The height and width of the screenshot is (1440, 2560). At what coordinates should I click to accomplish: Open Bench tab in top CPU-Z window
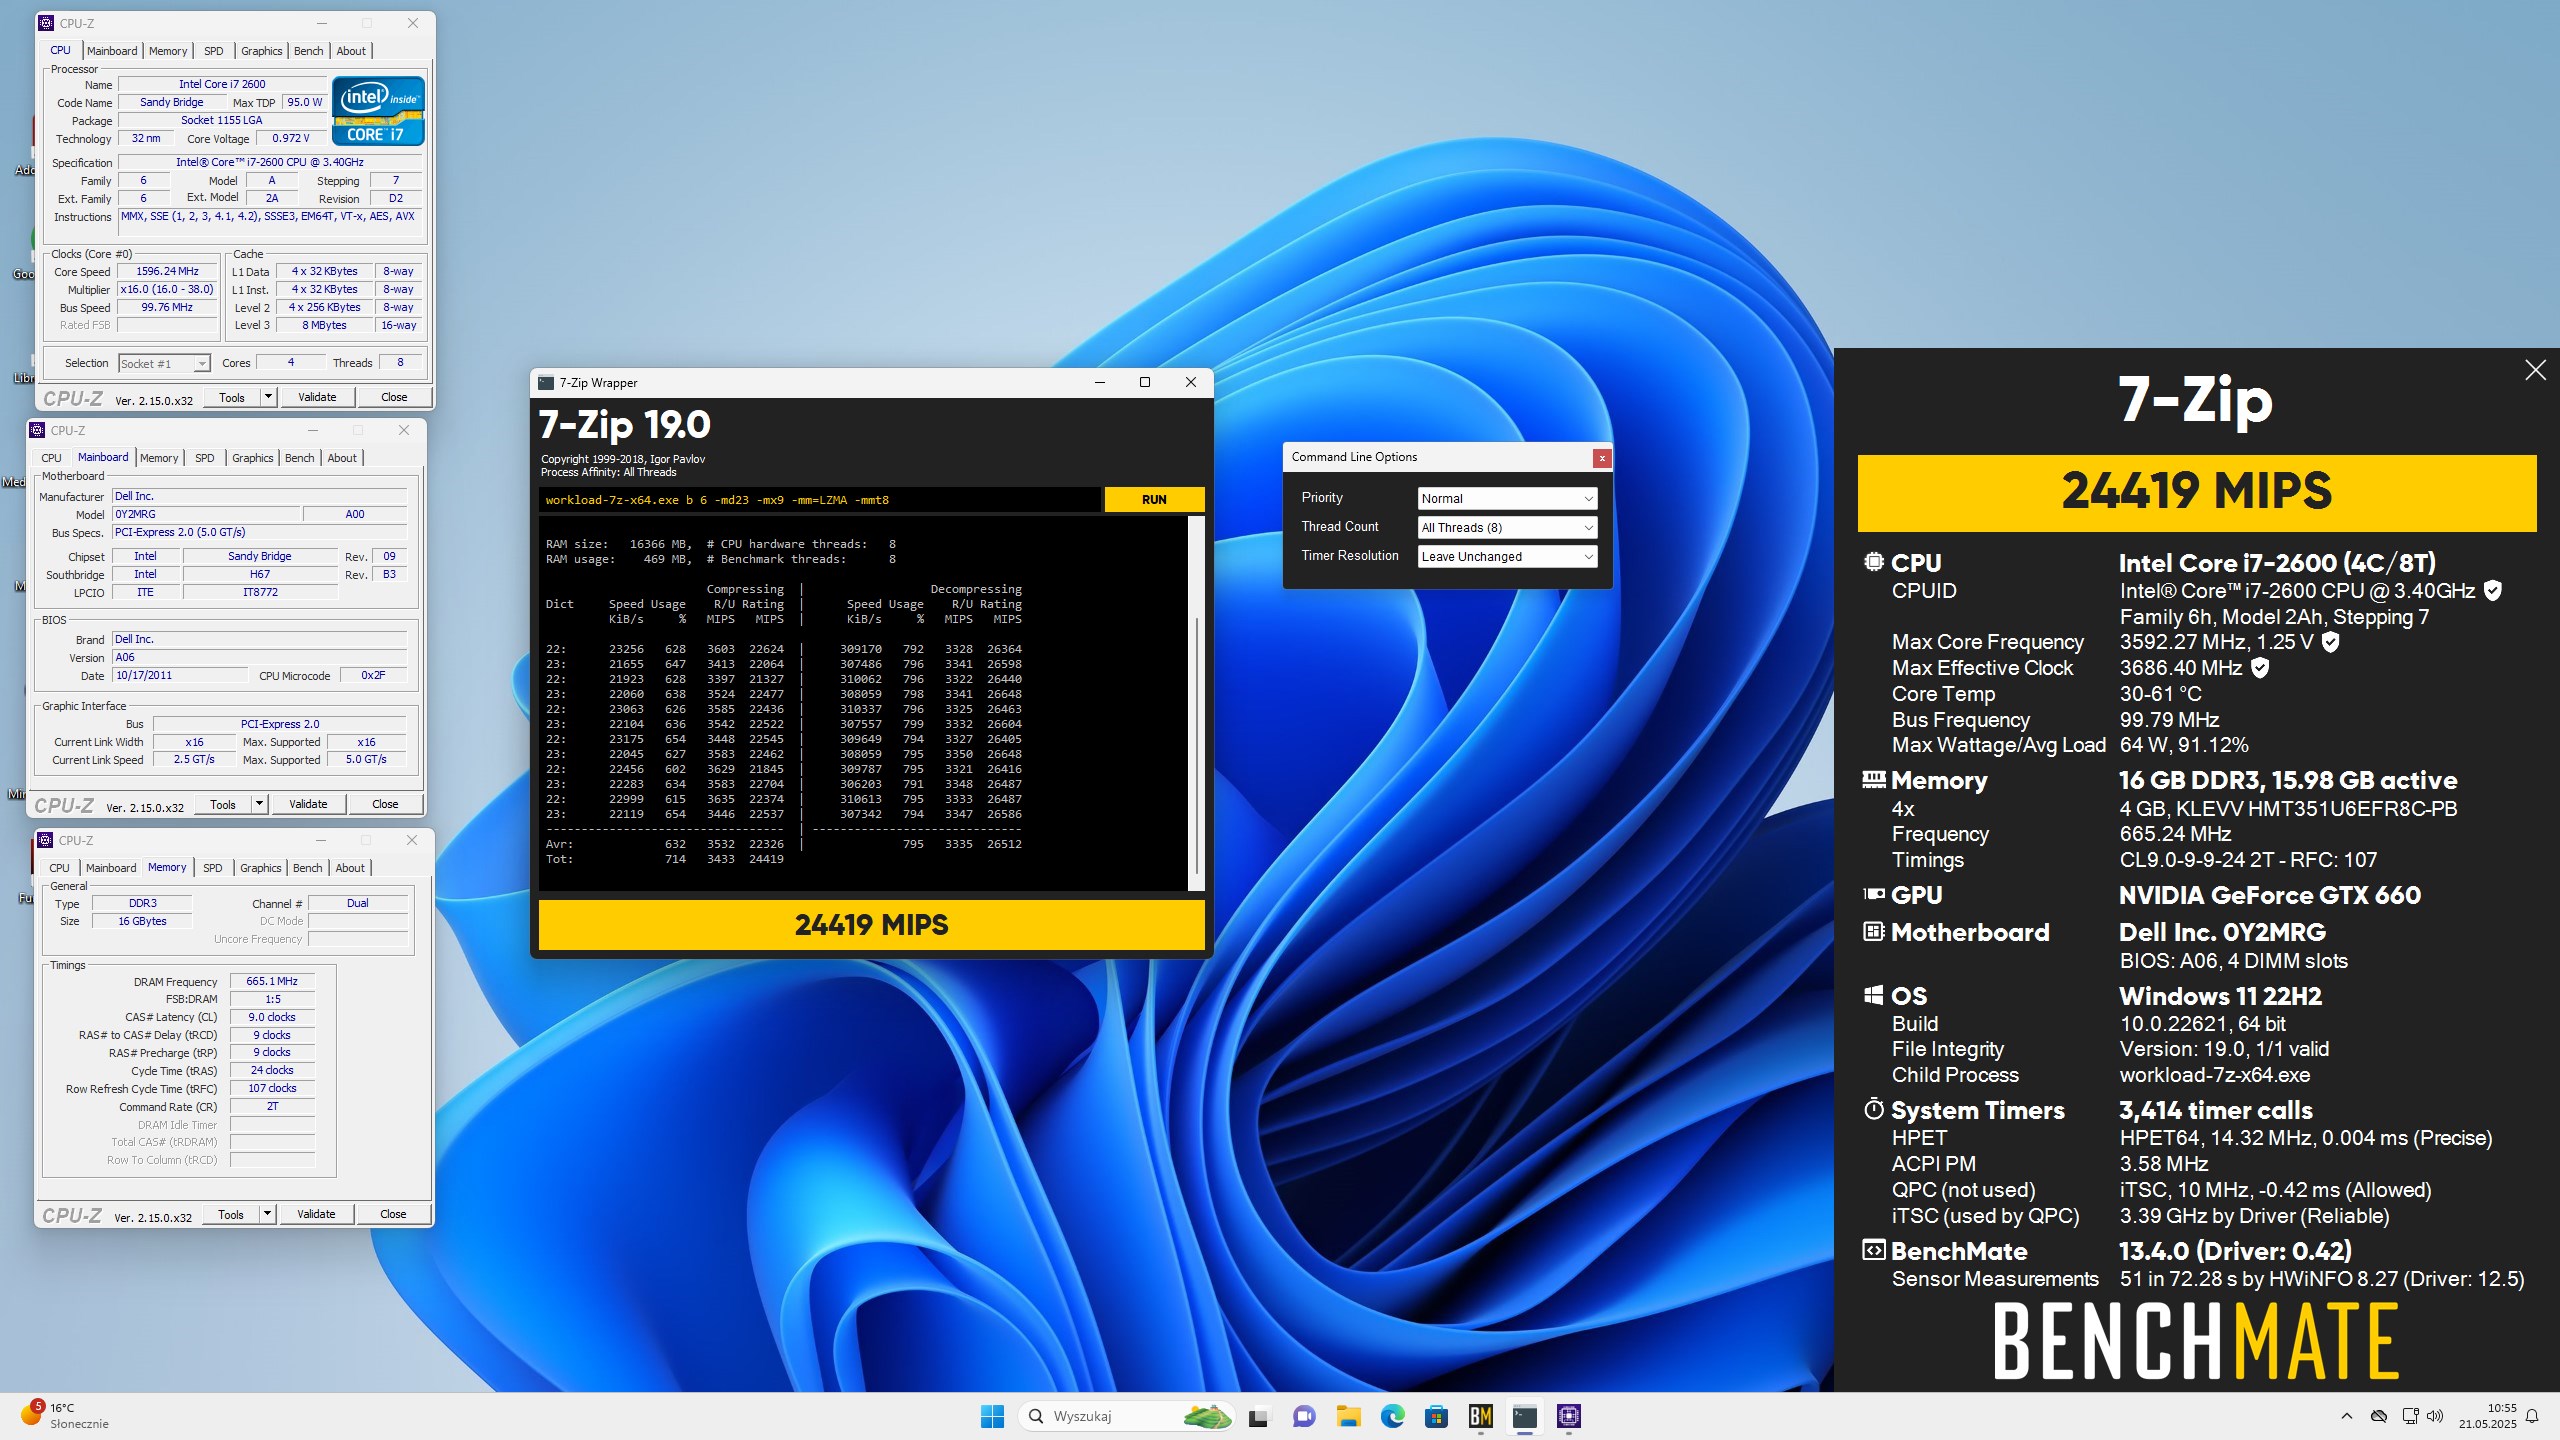(x=308, y=51)
